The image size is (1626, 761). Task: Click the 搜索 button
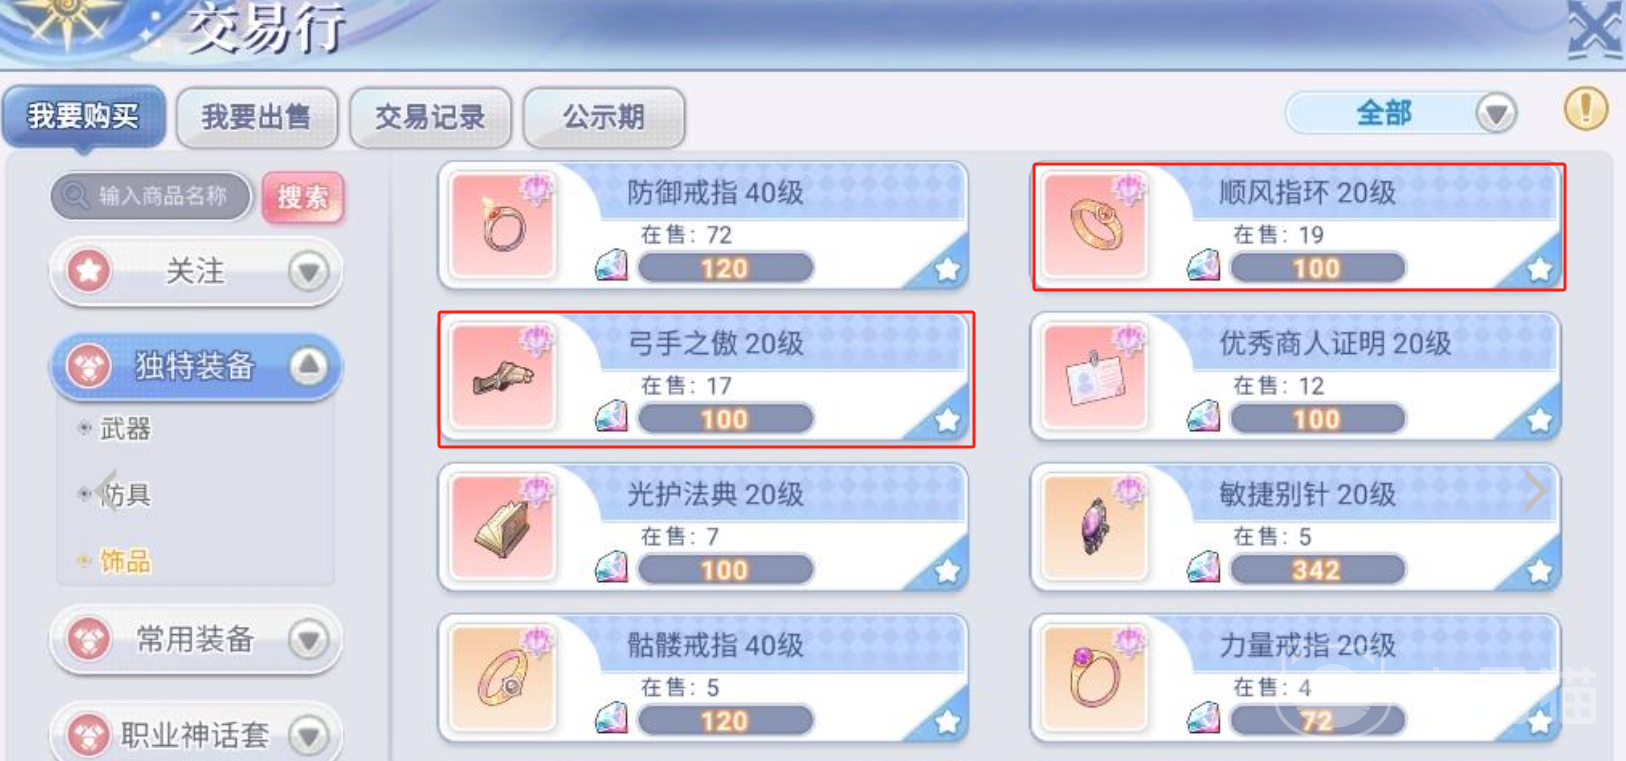point(303,197)
